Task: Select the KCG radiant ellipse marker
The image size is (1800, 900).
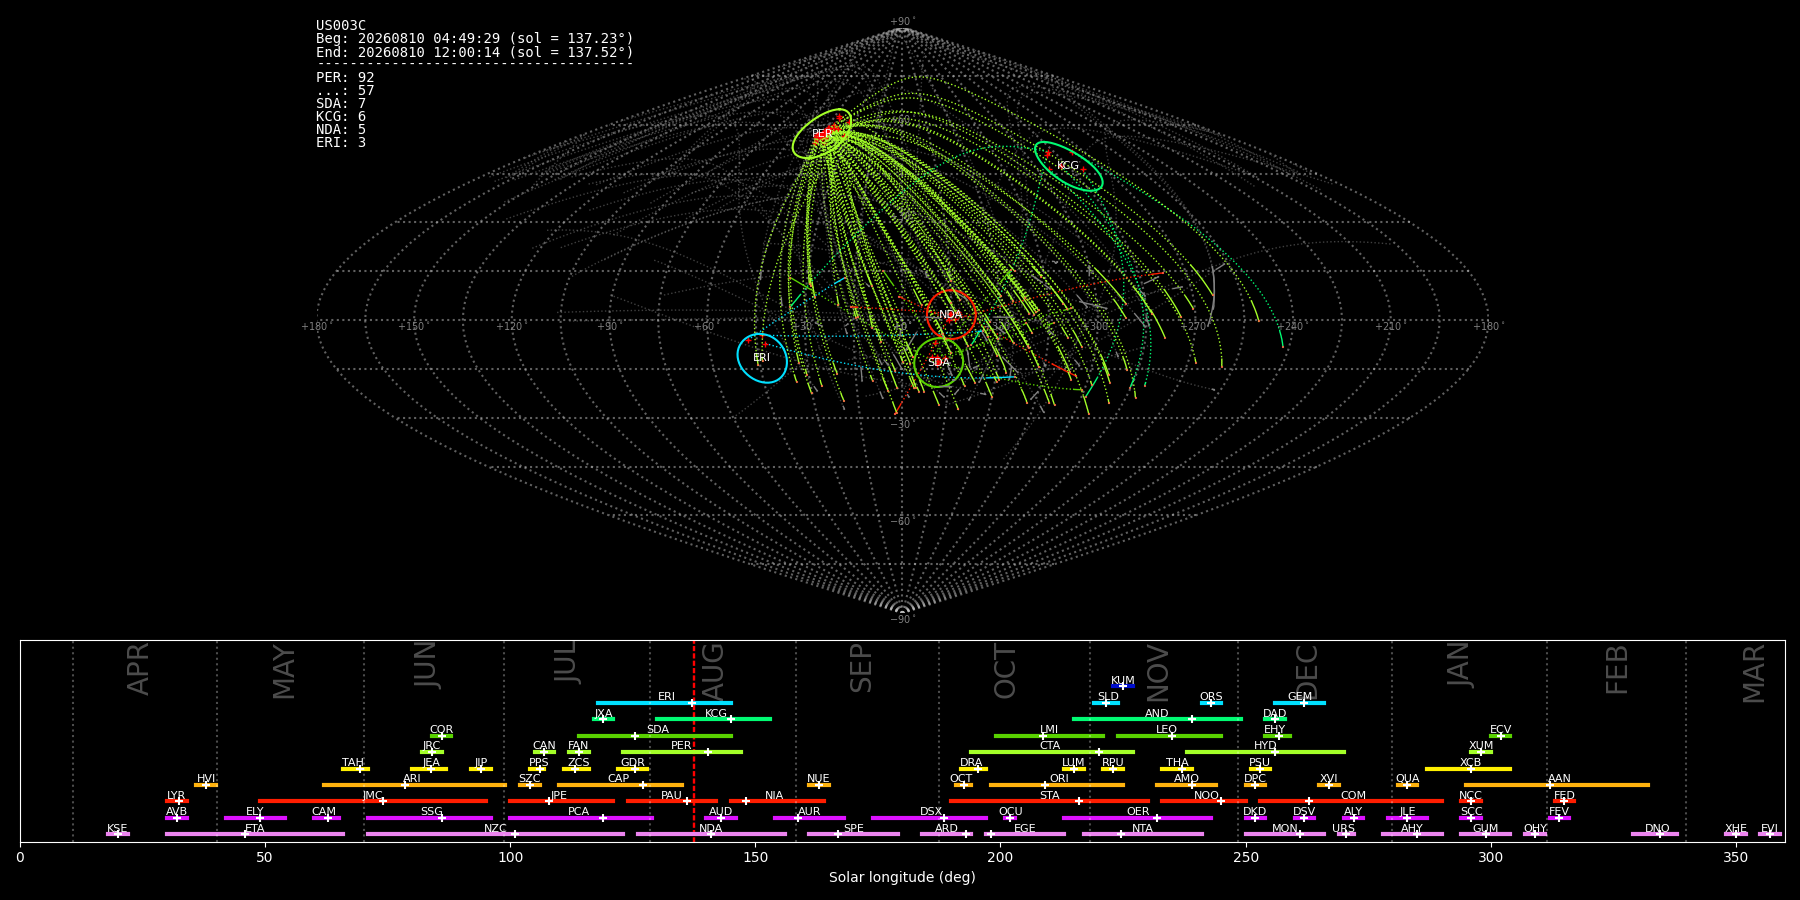Action: pos(1068,166)
